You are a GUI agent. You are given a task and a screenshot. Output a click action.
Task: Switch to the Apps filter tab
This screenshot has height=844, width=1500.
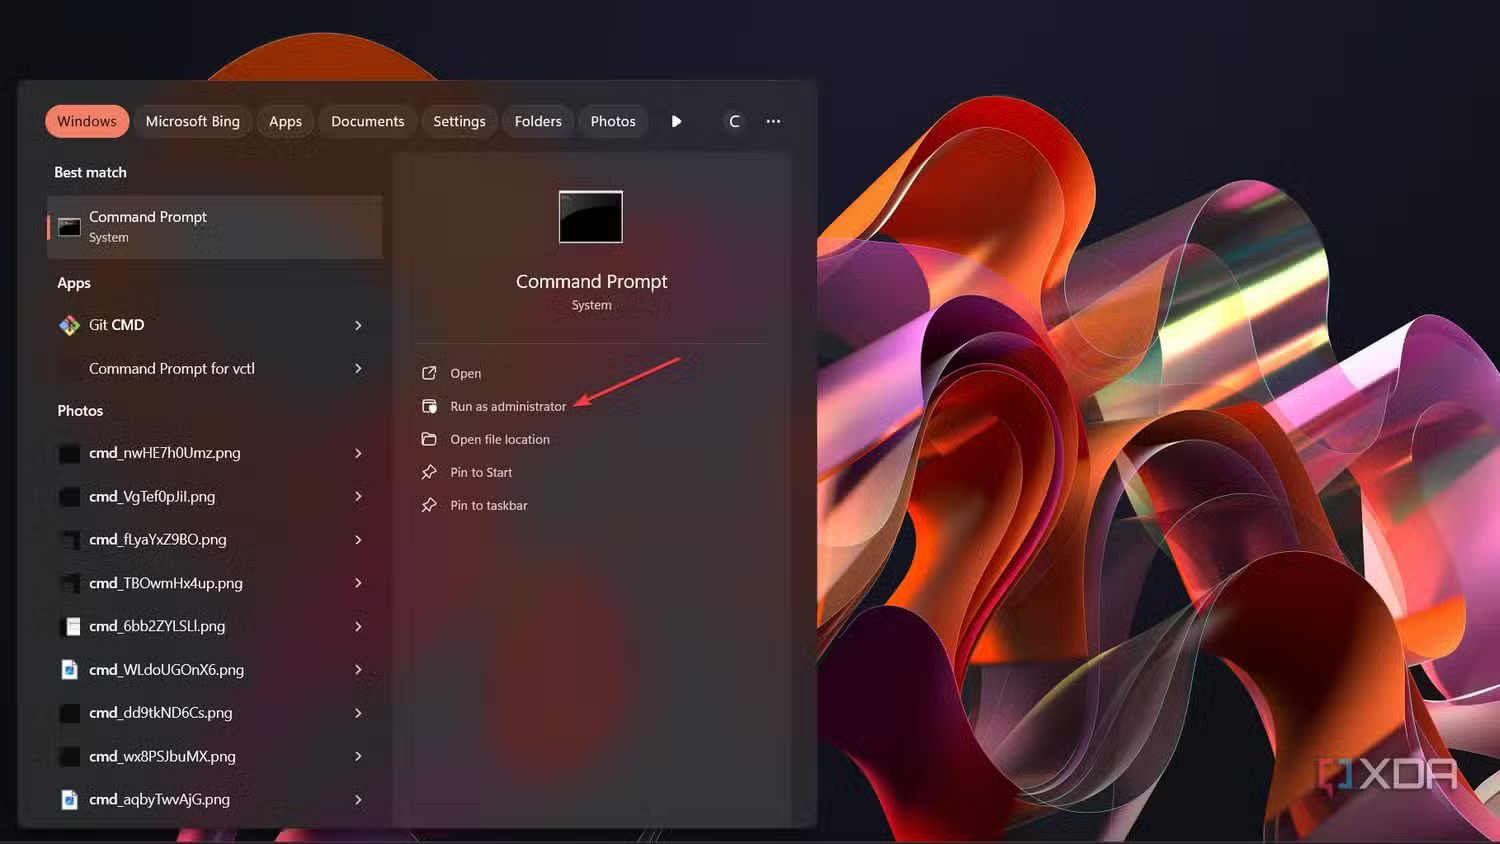[285, 121]
